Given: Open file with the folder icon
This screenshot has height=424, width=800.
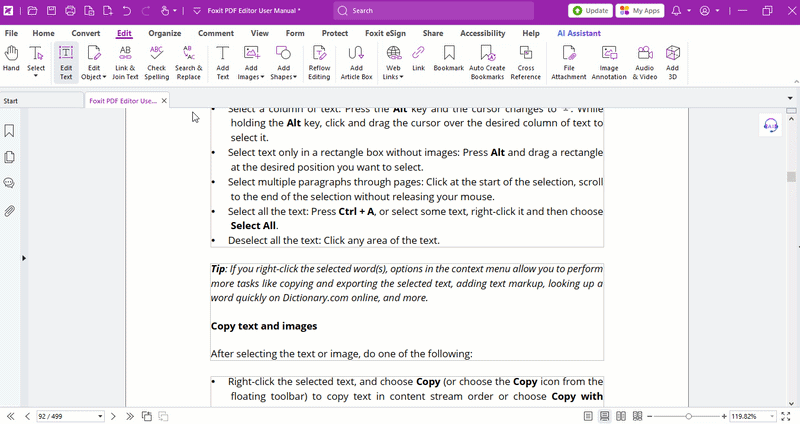Looking at the screenshot, I should [32, 11].
